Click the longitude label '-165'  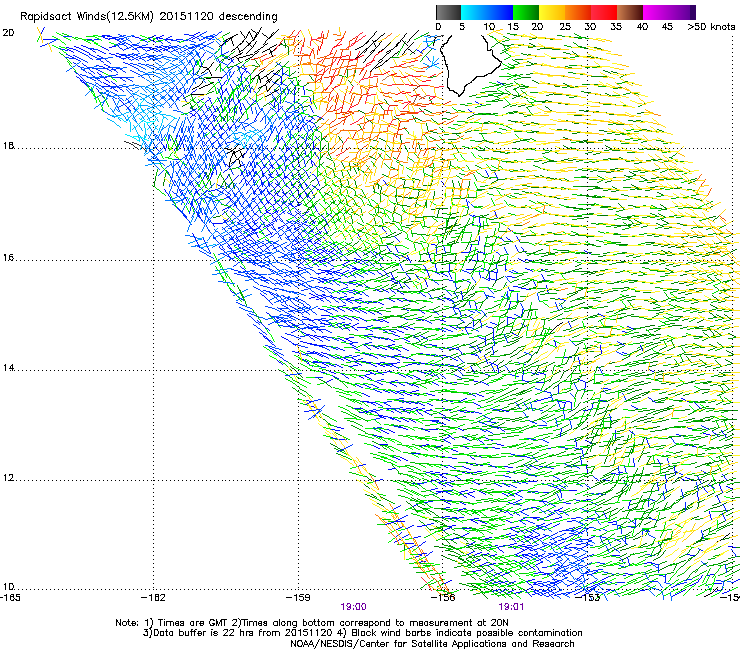pyautogui.click(x=10, y=598)
